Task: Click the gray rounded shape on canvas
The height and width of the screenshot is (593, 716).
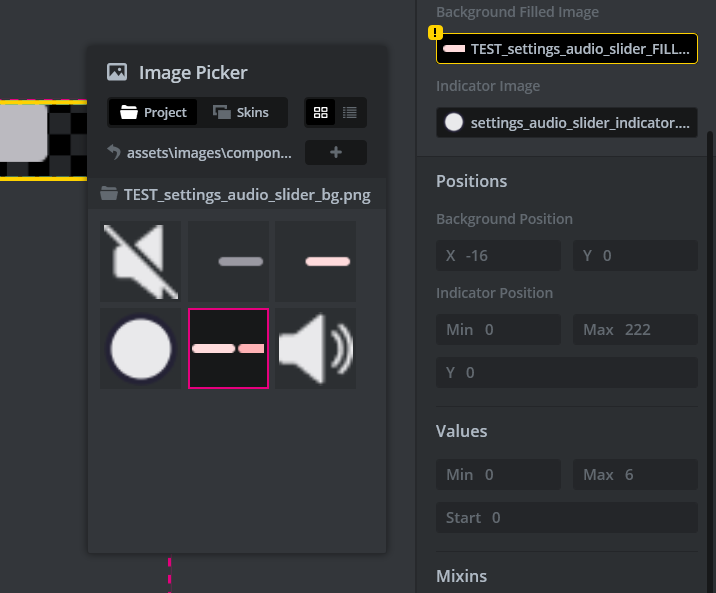Action: tap(23, 133)
